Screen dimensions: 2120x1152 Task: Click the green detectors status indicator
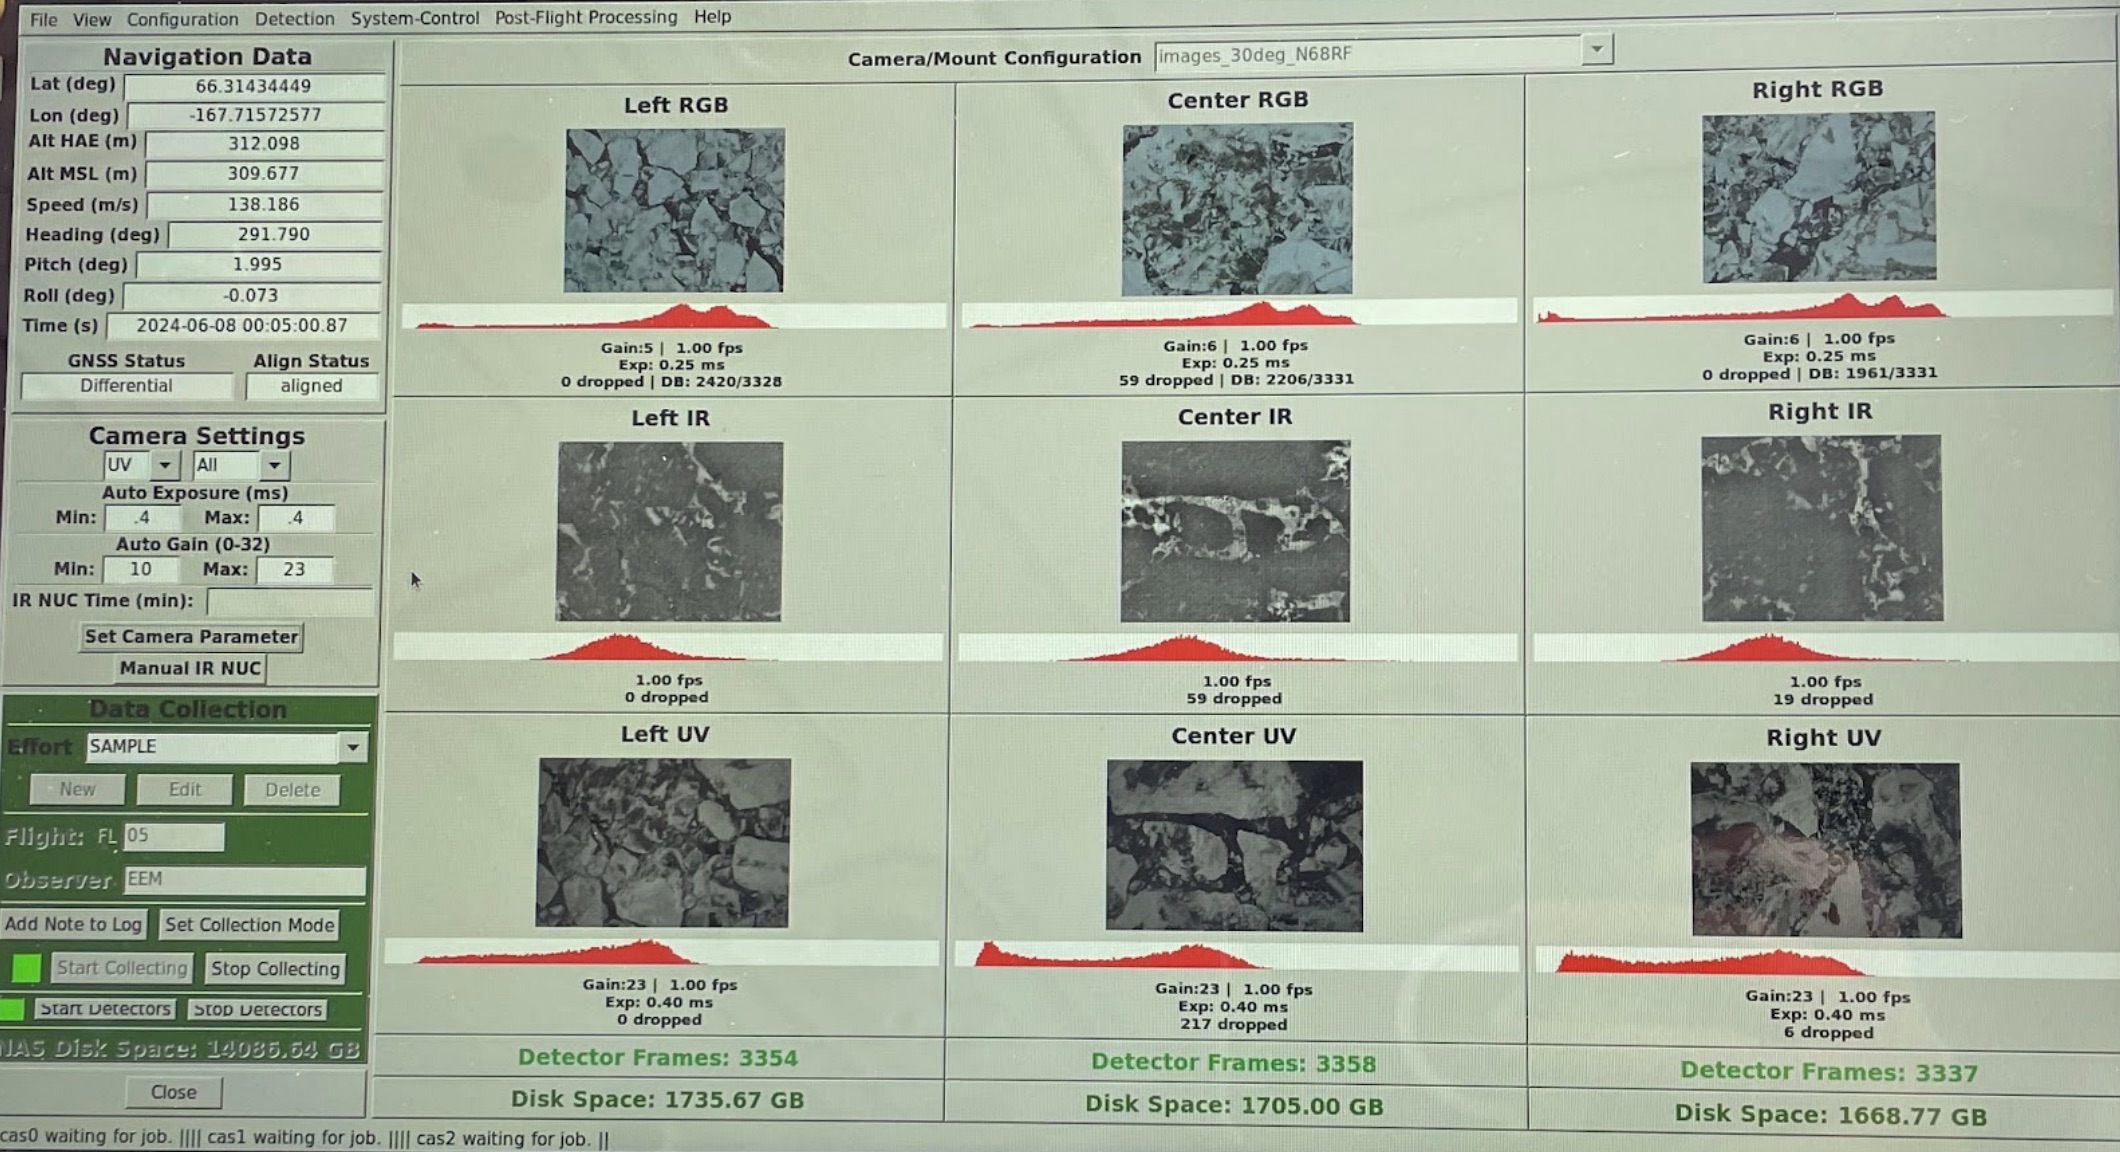point(12,1008)
